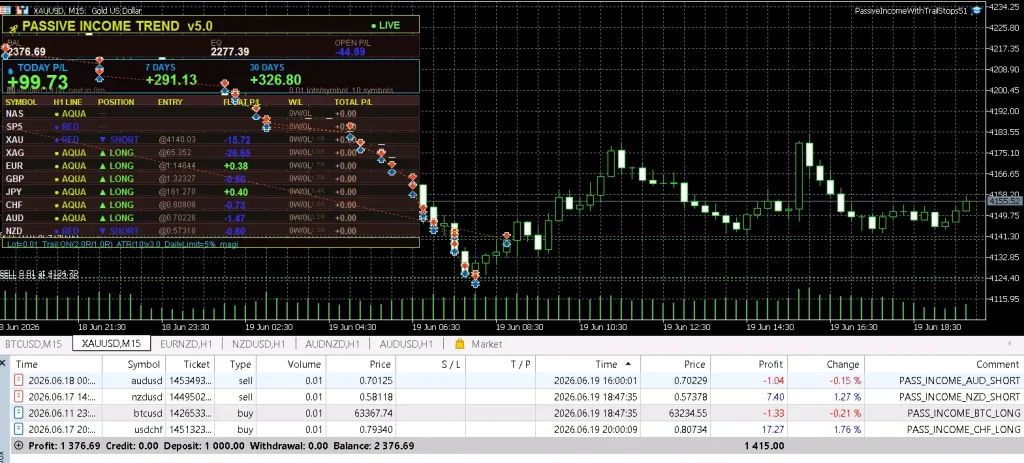1024x463 pixels.
Task: Click the down arrow of the NZD SHORT position
Action: [x=103, y=231]
